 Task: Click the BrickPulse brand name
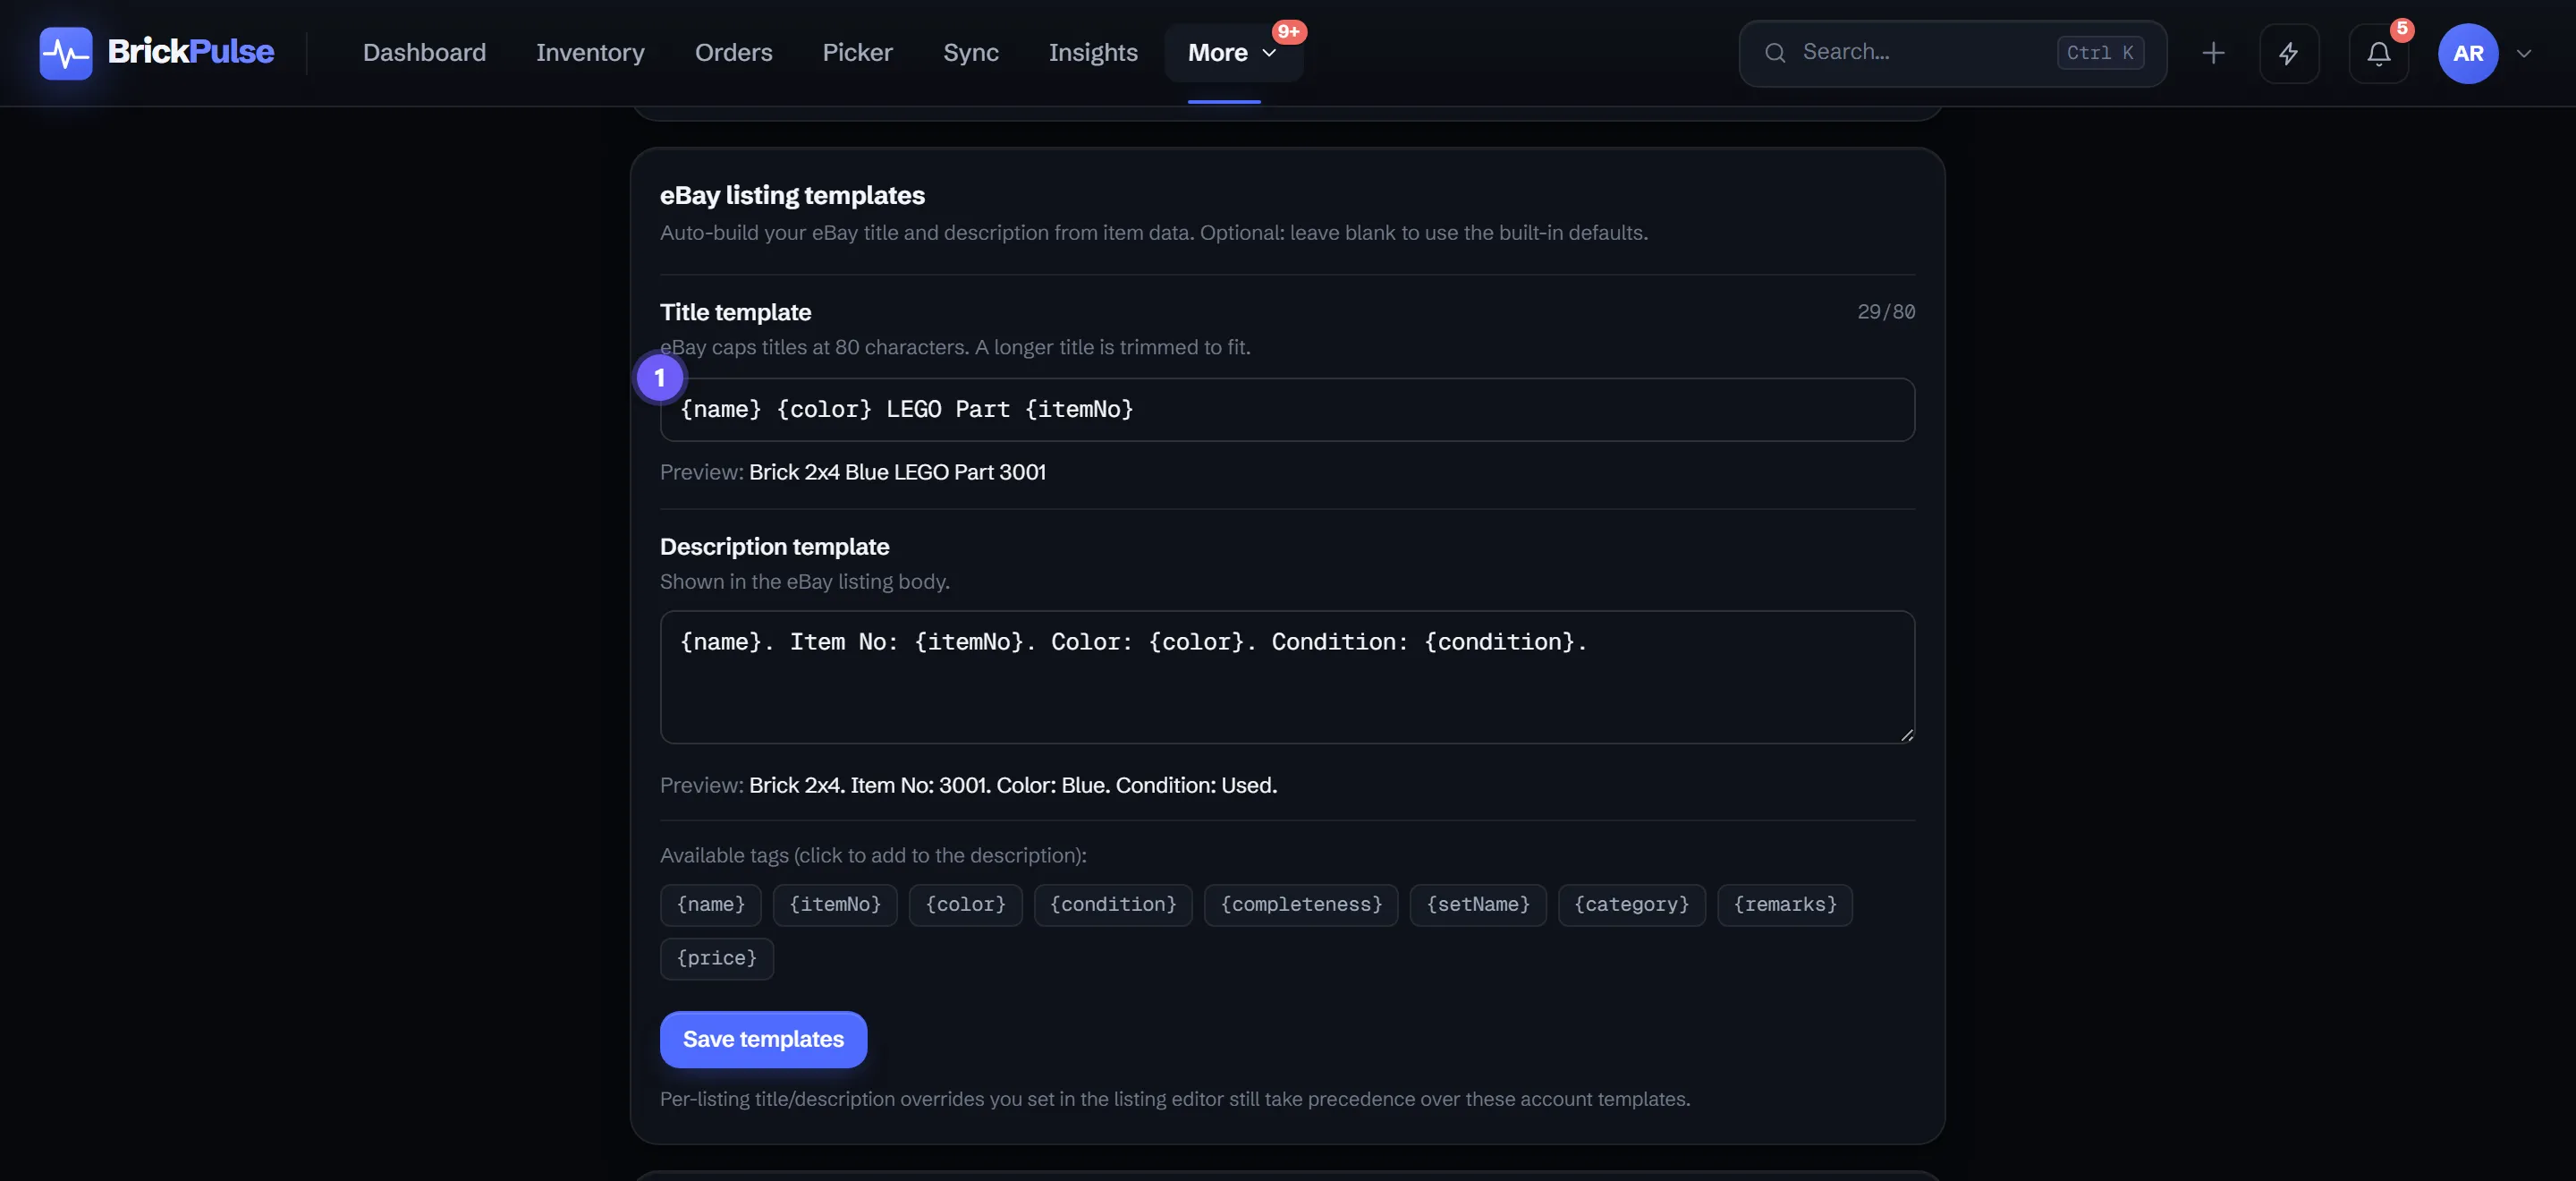pyautogui.click(x=190, y=52)
